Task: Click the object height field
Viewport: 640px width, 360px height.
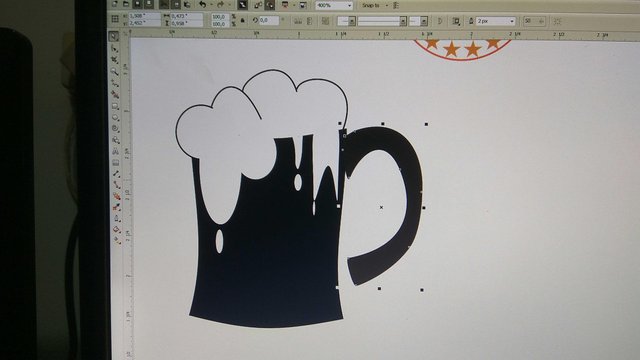Action: [186, 23]
